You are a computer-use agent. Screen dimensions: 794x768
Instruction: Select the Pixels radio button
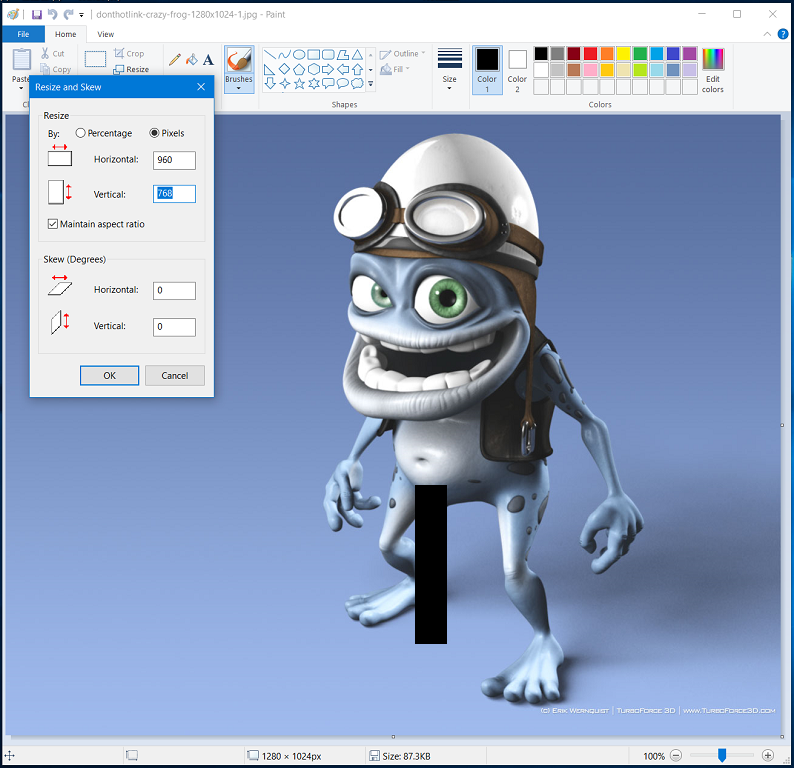pos(154,133)
